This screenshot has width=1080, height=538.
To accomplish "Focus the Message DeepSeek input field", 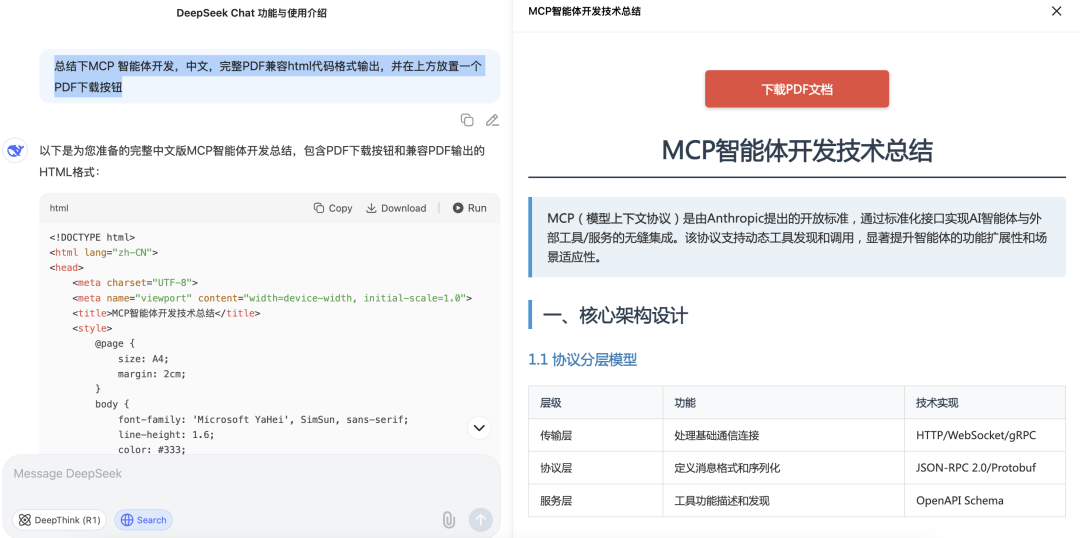I will click(x=251, y=474).
